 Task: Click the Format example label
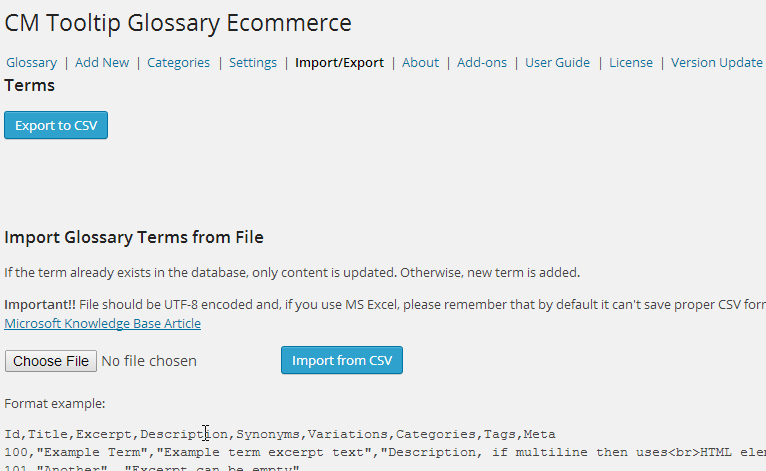tap(55, 404)
